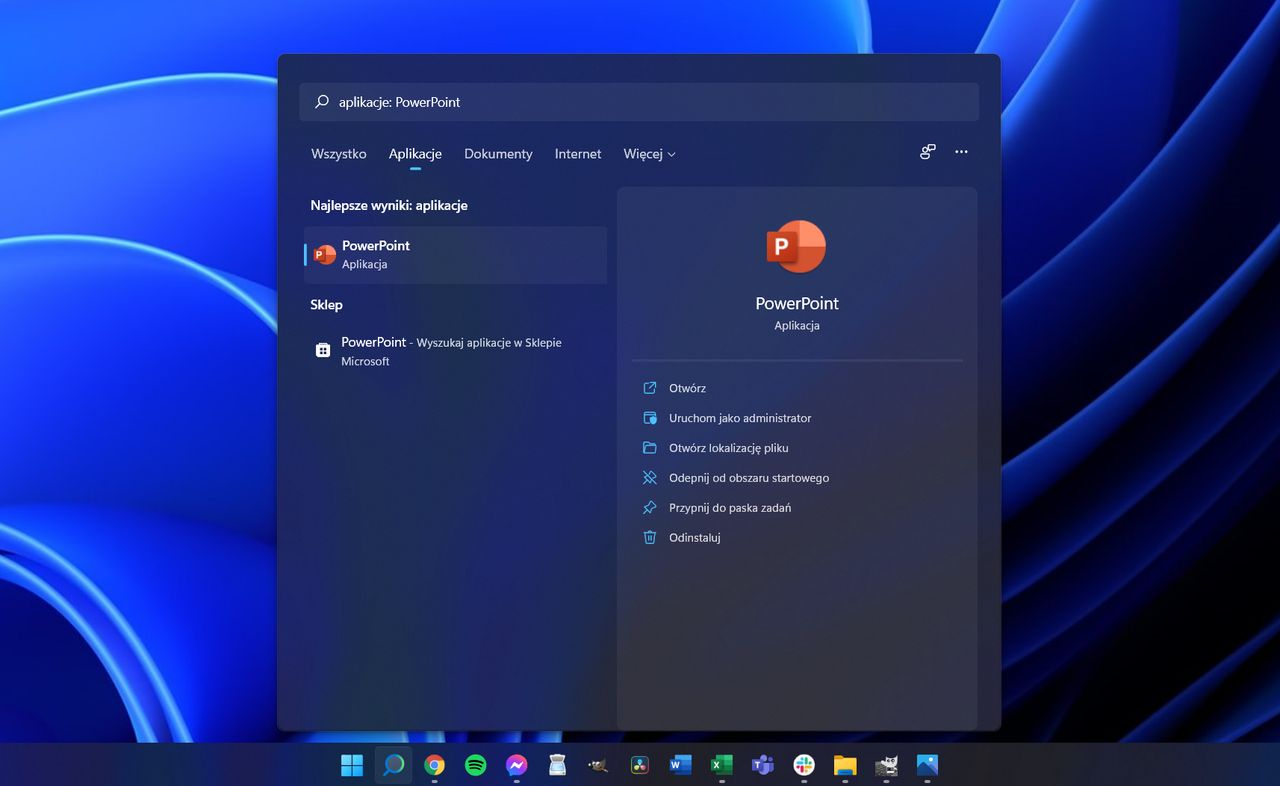Click the open icon beside Otwórz
The height and width of the screenshot is (786, 1280).
click(650, 388)
